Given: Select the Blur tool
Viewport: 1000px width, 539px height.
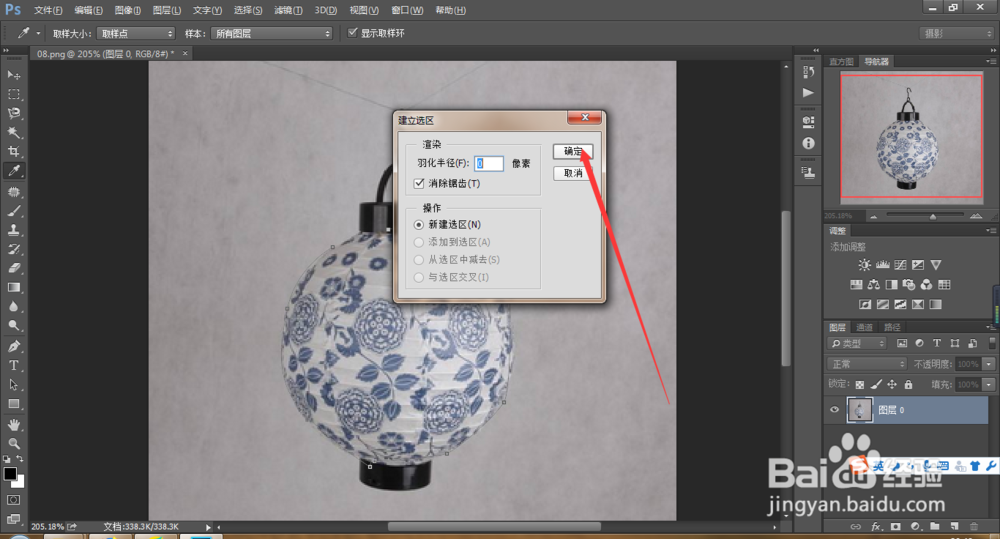Looking at the screenshot, I should pos(13,307).
